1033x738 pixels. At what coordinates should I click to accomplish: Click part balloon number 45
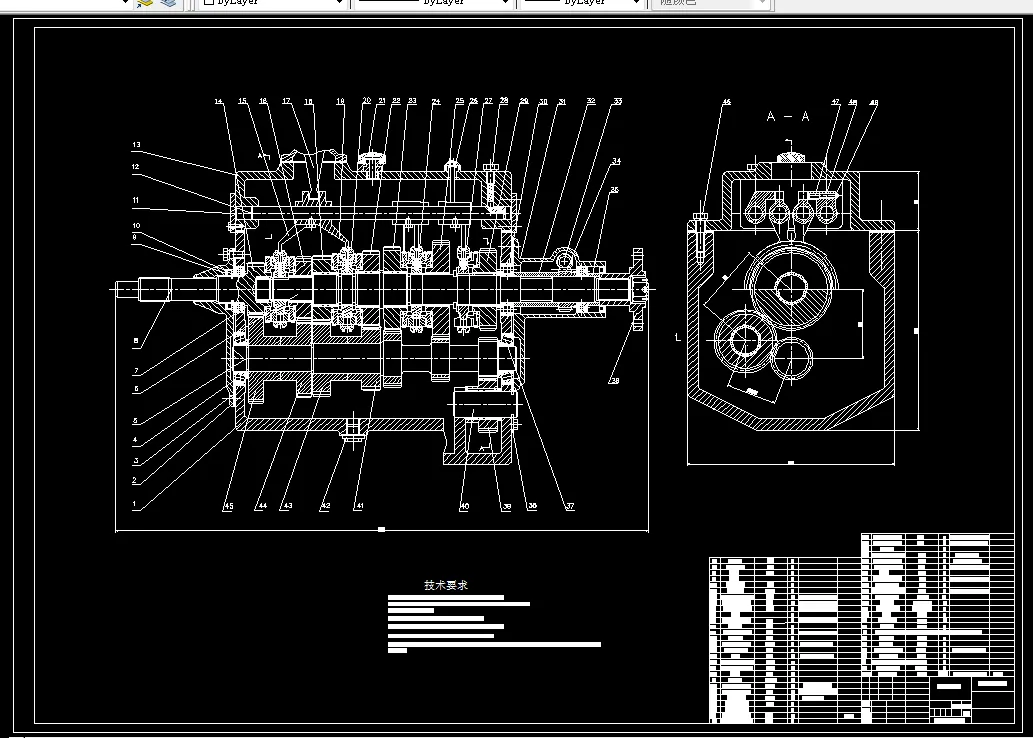point(228,507)
